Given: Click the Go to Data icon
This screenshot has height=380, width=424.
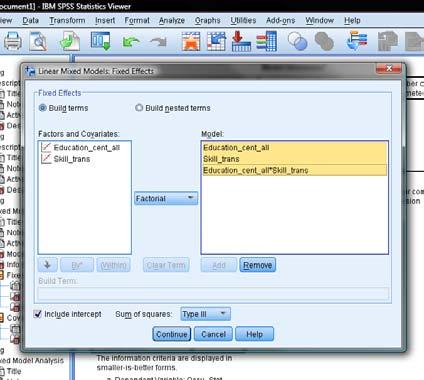Looking at the screenshot, I should point(191,41).
